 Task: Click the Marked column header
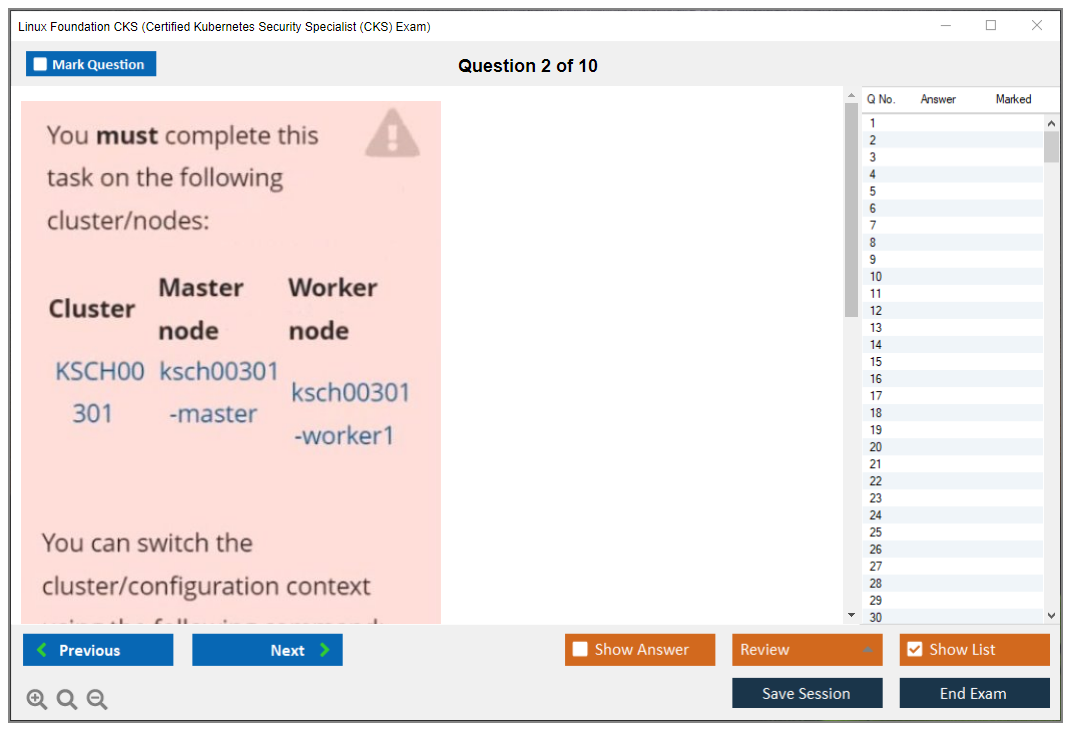(1013, 99)
